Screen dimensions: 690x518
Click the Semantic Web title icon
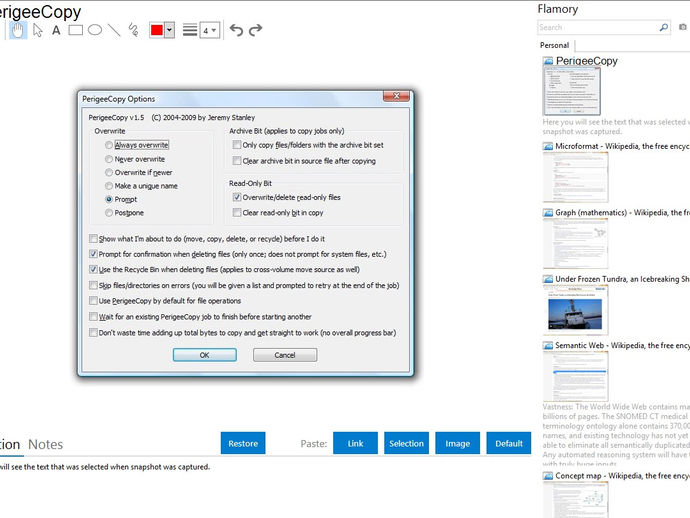tap(548, 345)
